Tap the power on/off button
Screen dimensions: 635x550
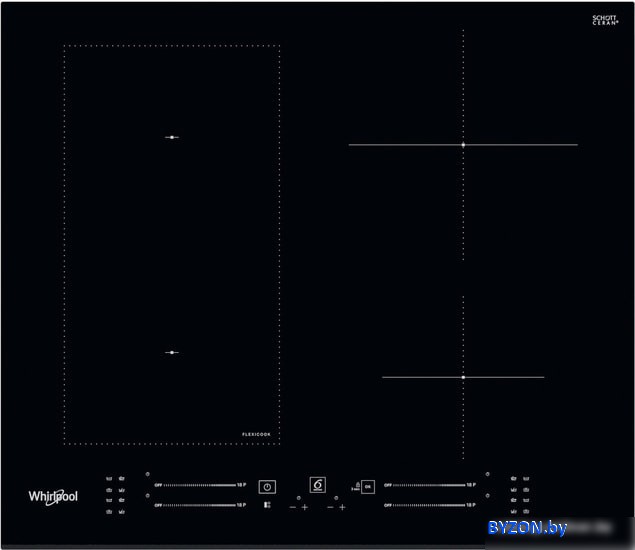pos(267,487)
